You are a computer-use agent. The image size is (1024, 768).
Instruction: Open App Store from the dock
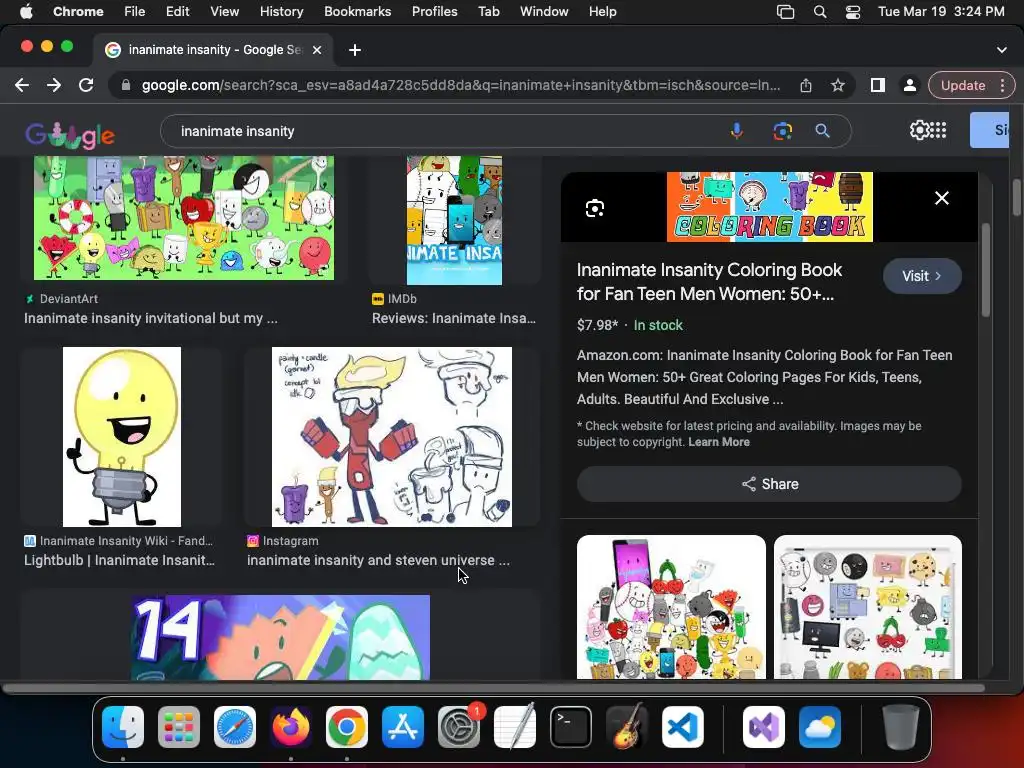coord(403,727)
